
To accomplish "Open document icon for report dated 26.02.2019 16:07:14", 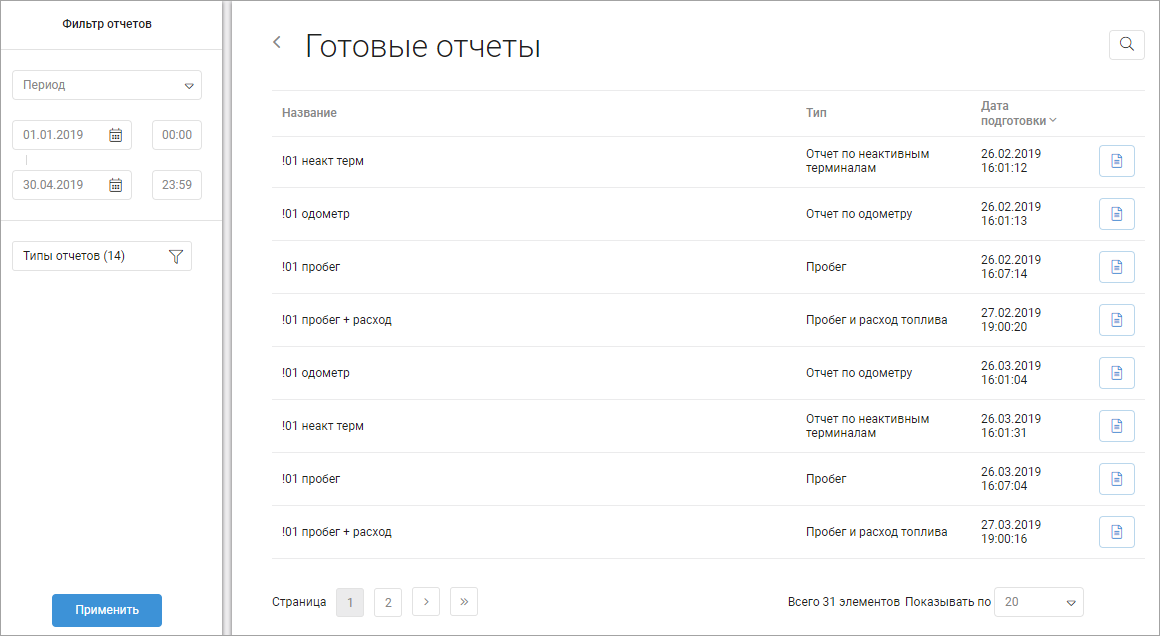I will click(x=1116, y=267).
